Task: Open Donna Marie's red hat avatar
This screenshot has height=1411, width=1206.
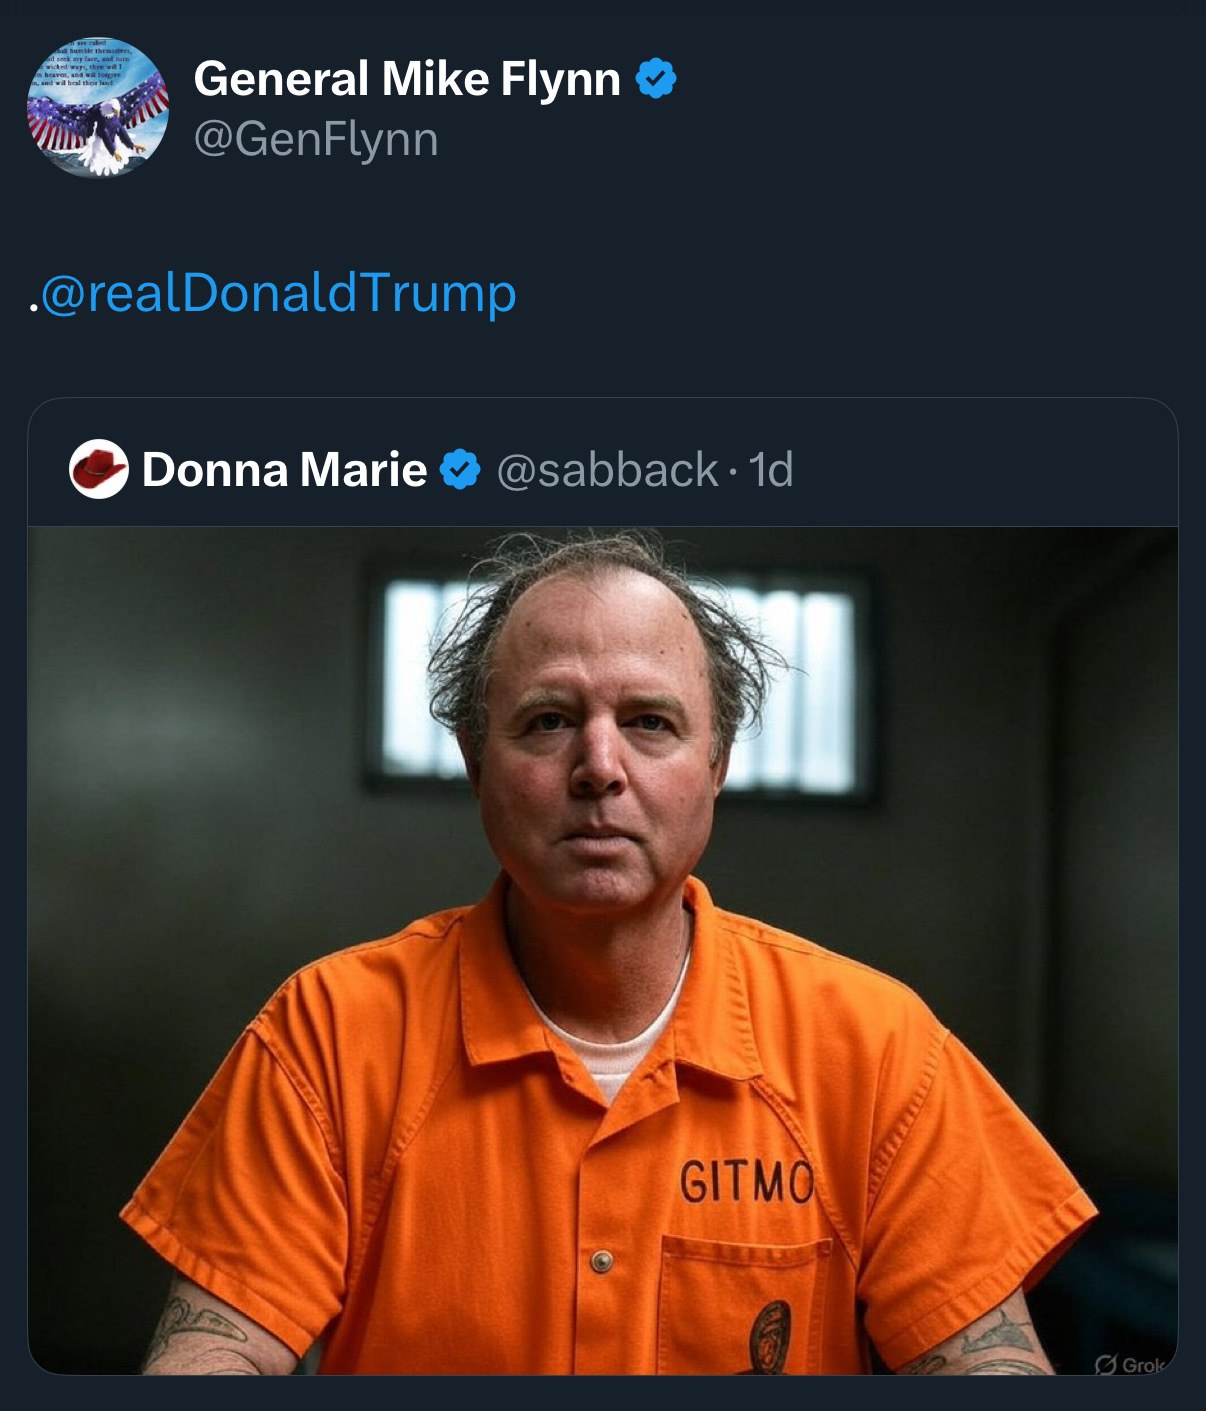Action: click(99, 469)
